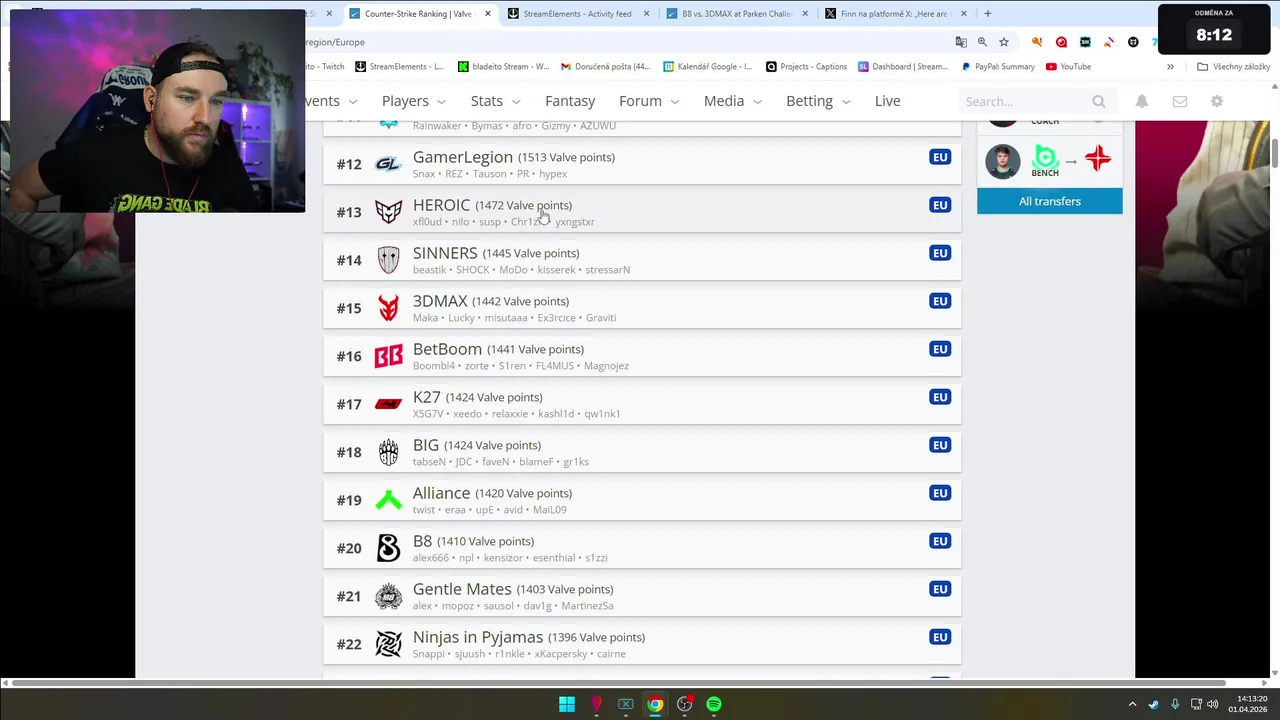Click the BENCH transfer player photo
This screenshot has width=1280, height=720.
tap(1002, 160)
